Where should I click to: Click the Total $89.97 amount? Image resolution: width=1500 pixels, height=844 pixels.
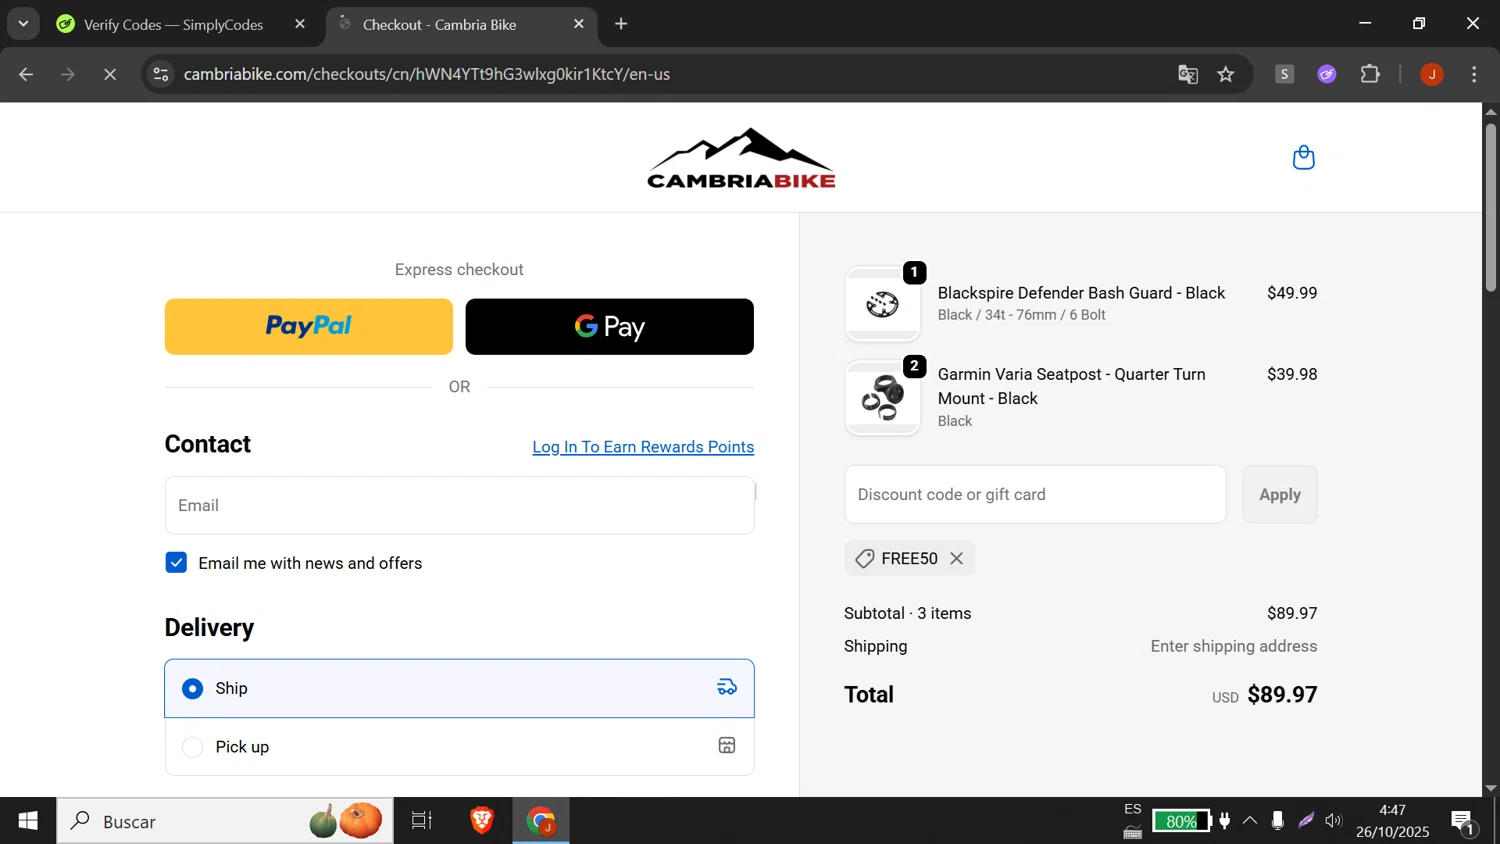click(1281, 695)
